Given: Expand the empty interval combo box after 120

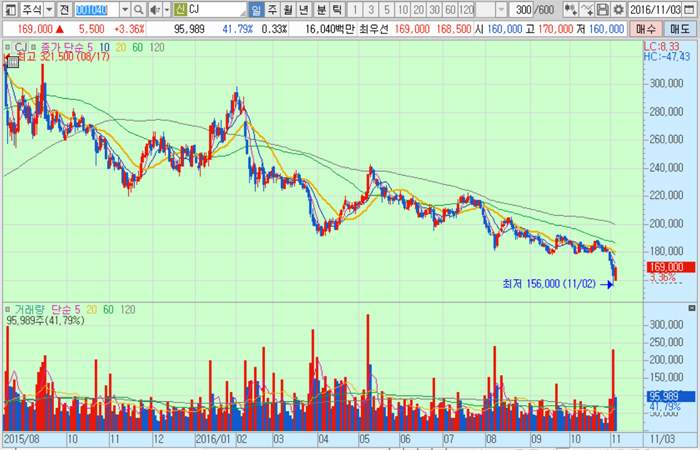Looking at the screenshot, I should click(x=489, y=9).
